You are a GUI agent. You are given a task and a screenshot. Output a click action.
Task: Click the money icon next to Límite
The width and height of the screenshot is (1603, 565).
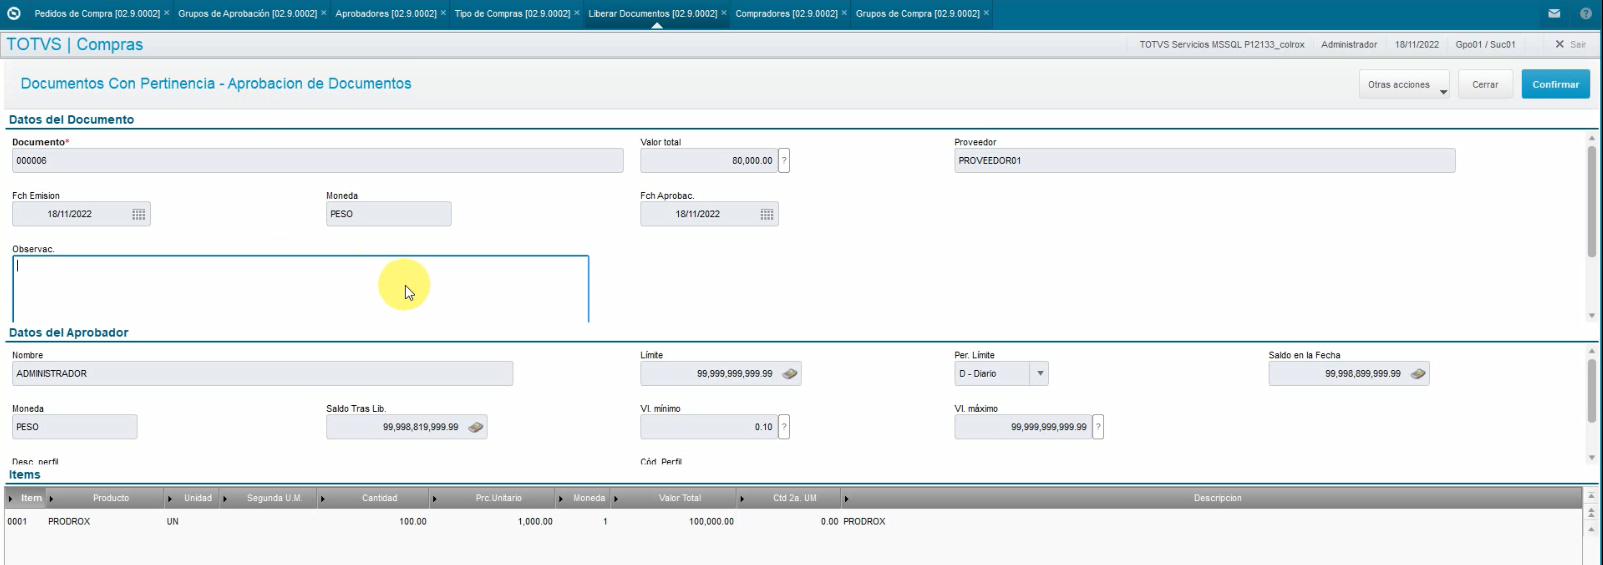(790, 374)
